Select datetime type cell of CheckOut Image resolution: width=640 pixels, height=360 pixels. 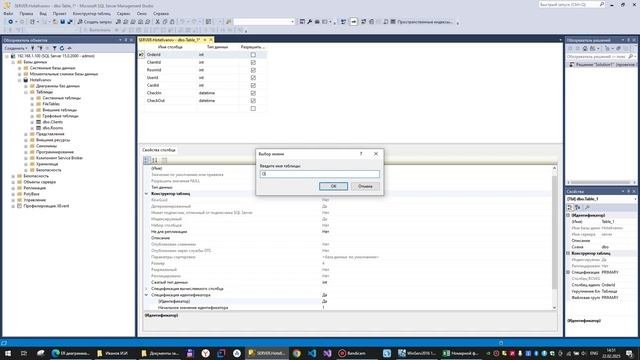(x=217, y=100)
